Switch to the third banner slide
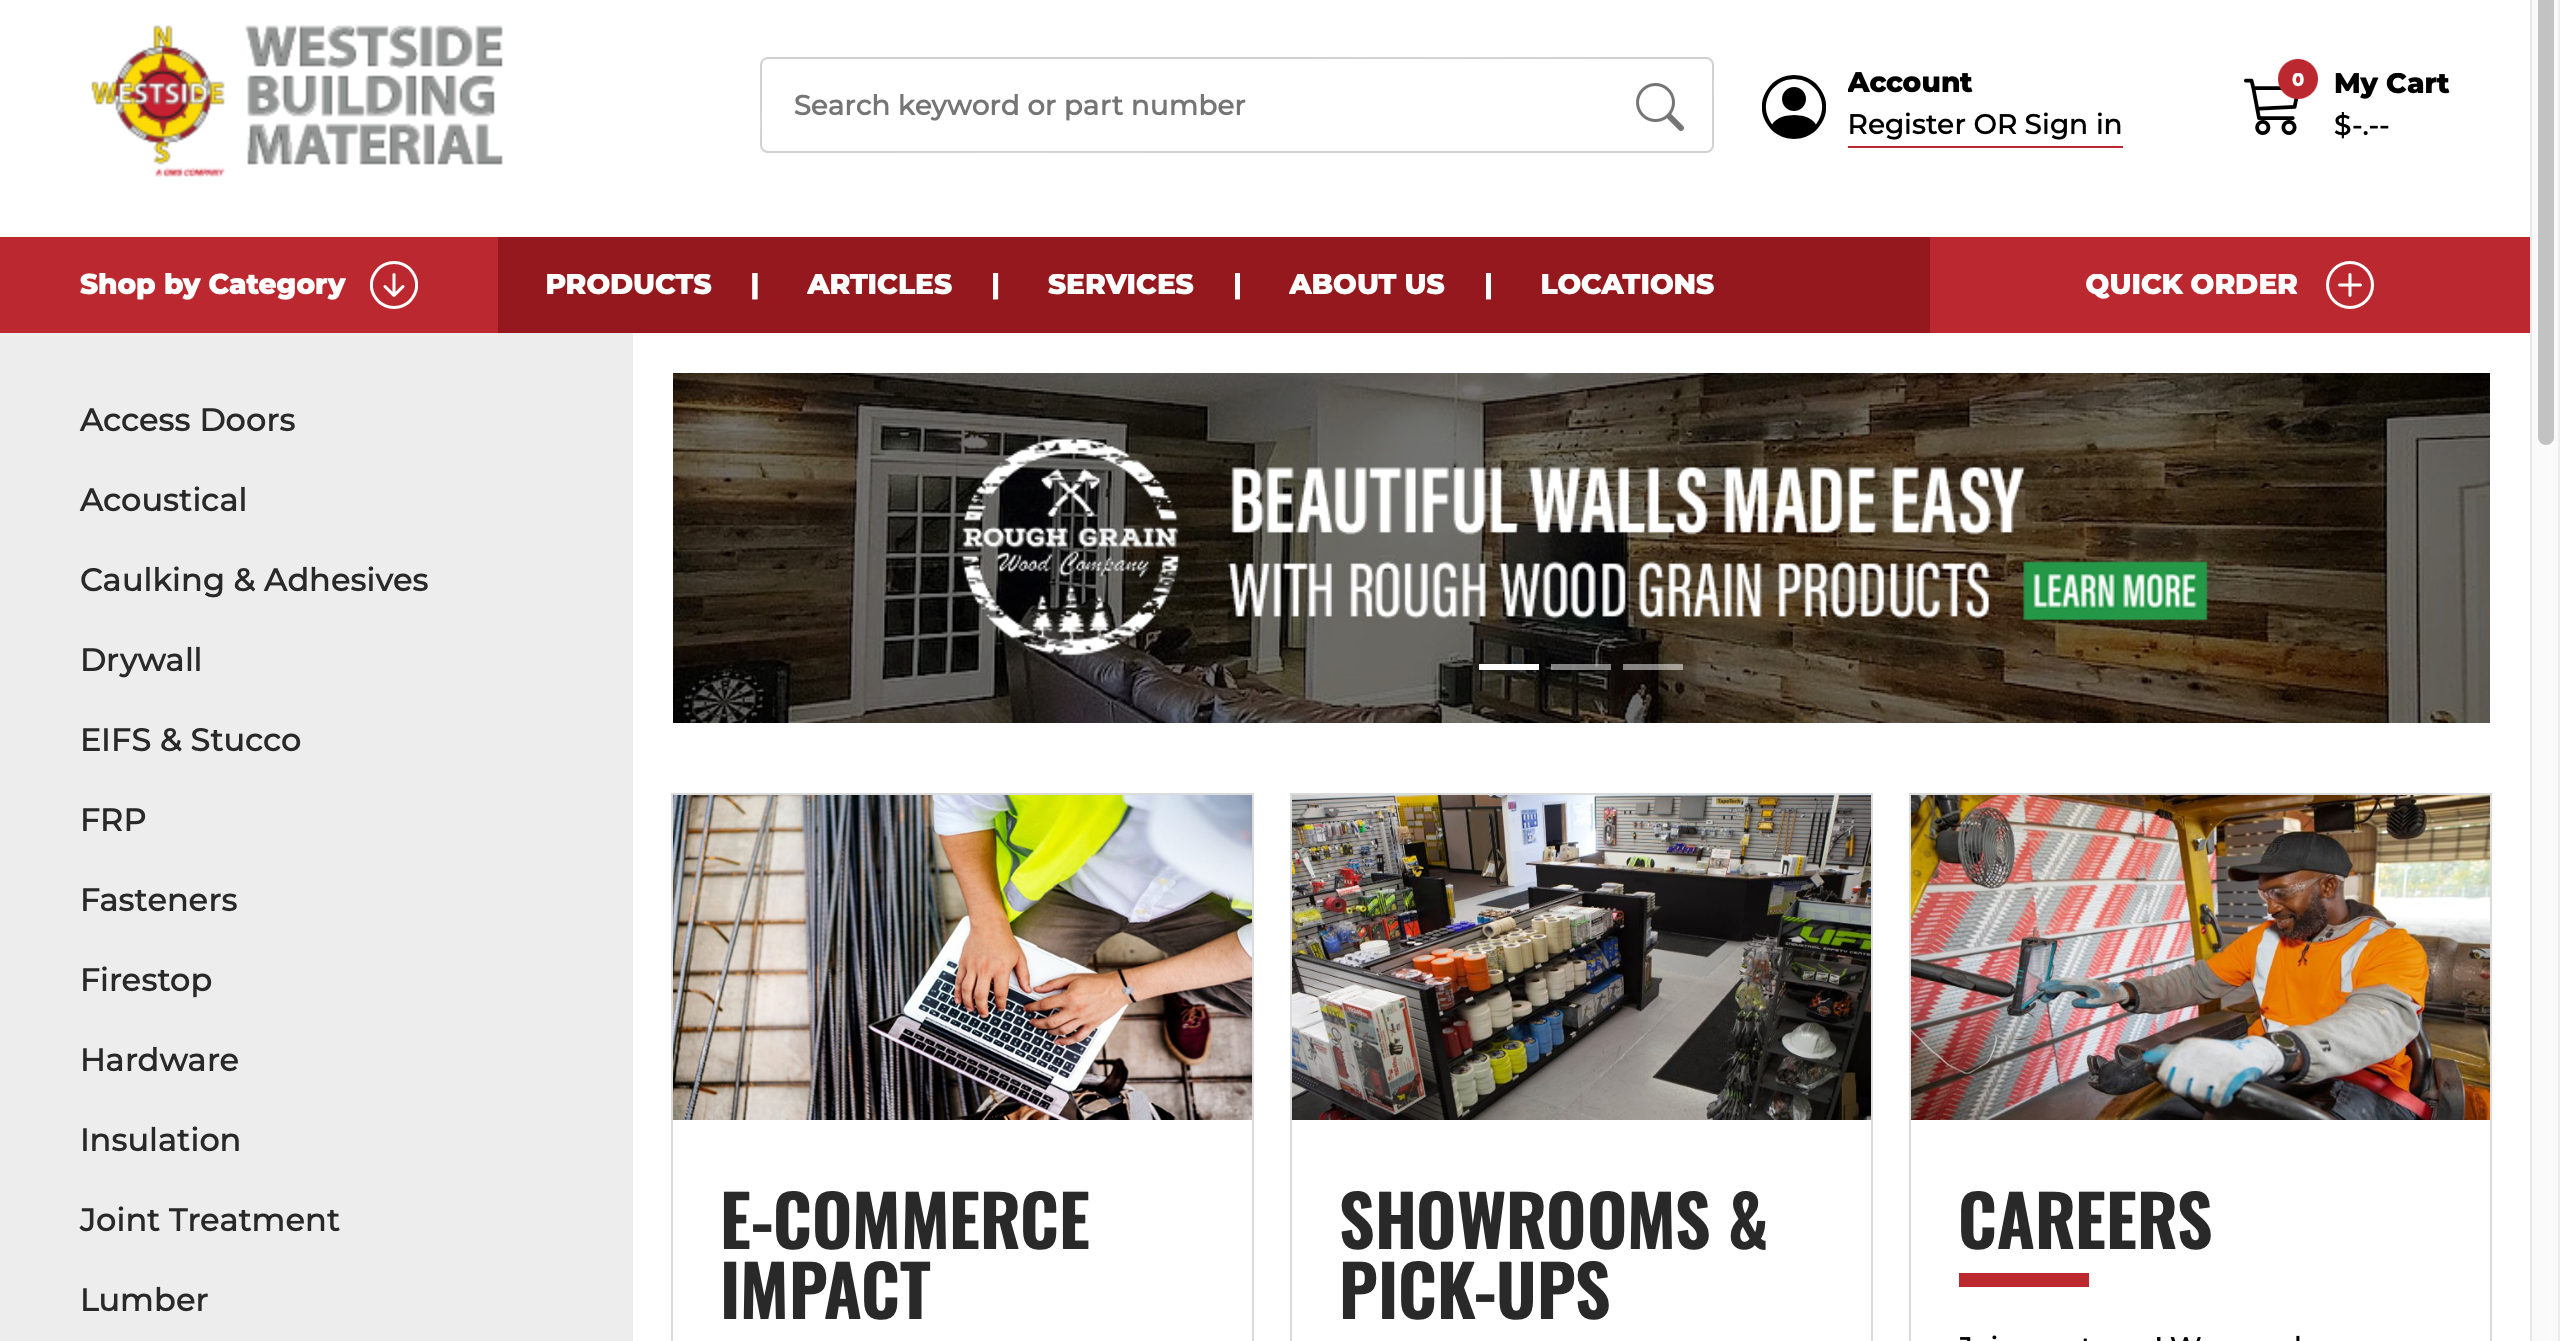2560x1341 pixels. [1652, 666]
